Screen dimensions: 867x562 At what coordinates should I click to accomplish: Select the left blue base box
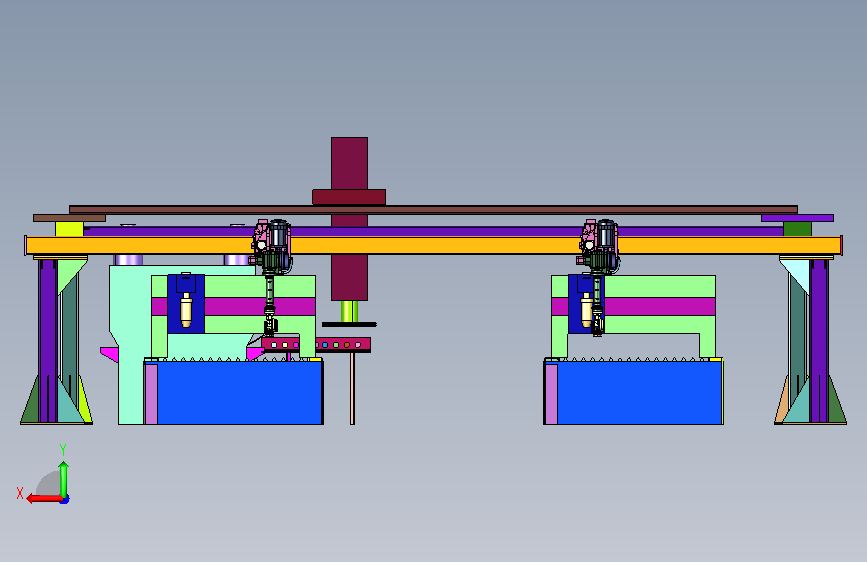click(239, 393)
